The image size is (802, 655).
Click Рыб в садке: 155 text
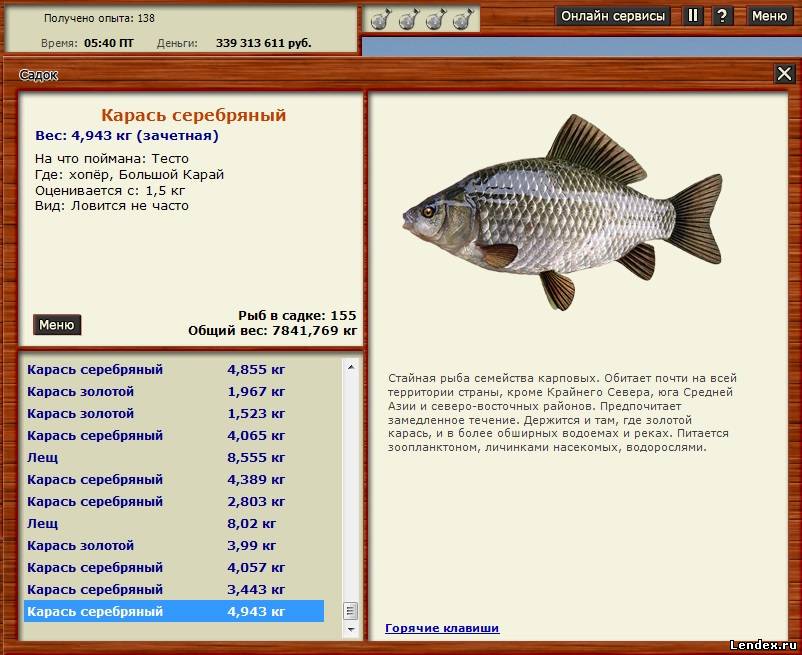297,315
